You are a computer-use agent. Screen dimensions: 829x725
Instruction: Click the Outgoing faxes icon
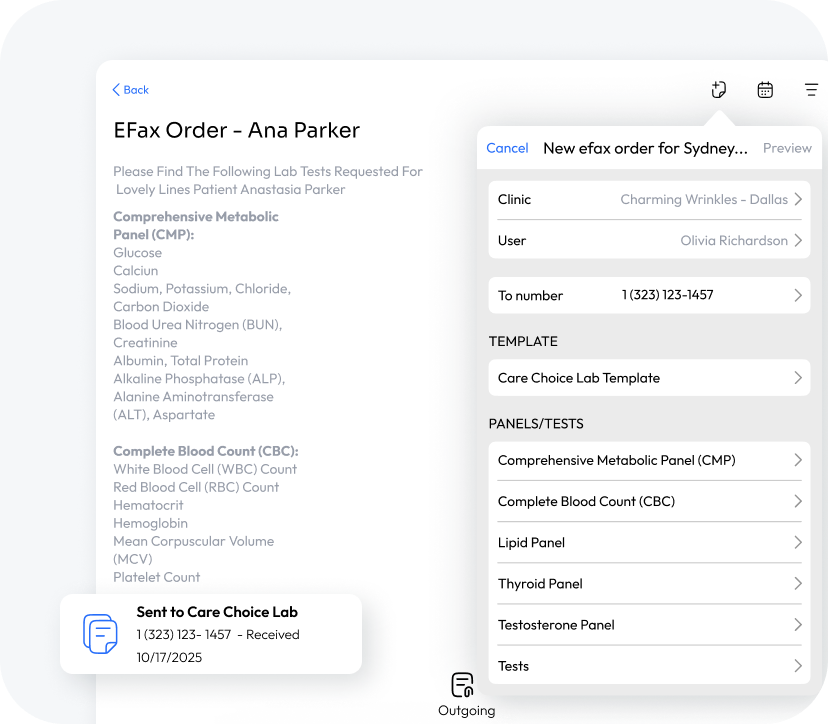(x=462, y=685)
